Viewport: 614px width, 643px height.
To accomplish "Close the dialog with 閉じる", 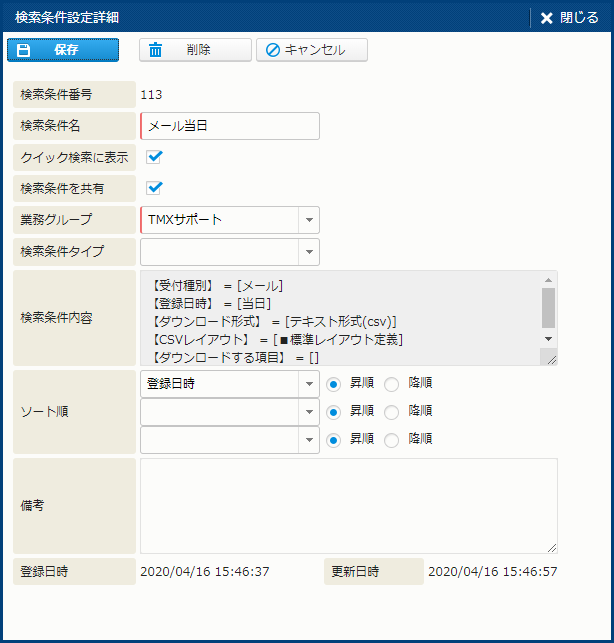I will pos(570,18).
